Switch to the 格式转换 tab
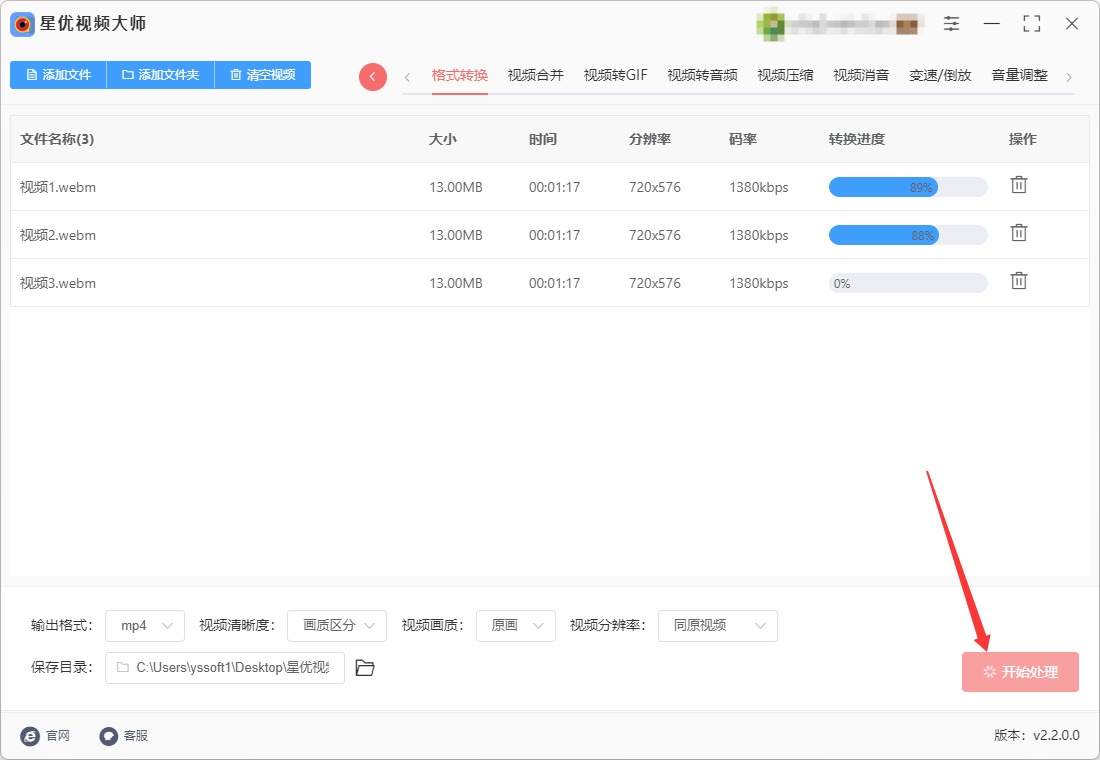Image resolution: width=1100 pixels, height=760 pixels. click(460, 75)
